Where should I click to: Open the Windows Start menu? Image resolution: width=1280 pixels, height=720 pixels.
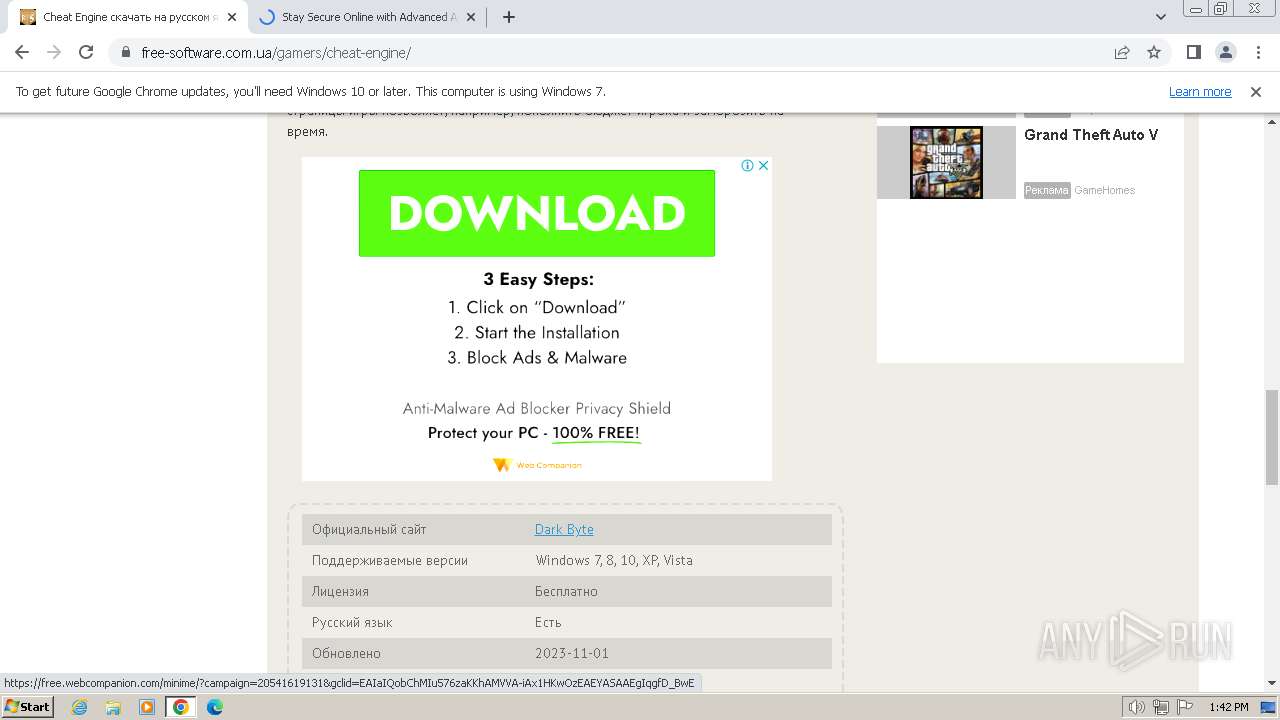click(x=28, y=706)
